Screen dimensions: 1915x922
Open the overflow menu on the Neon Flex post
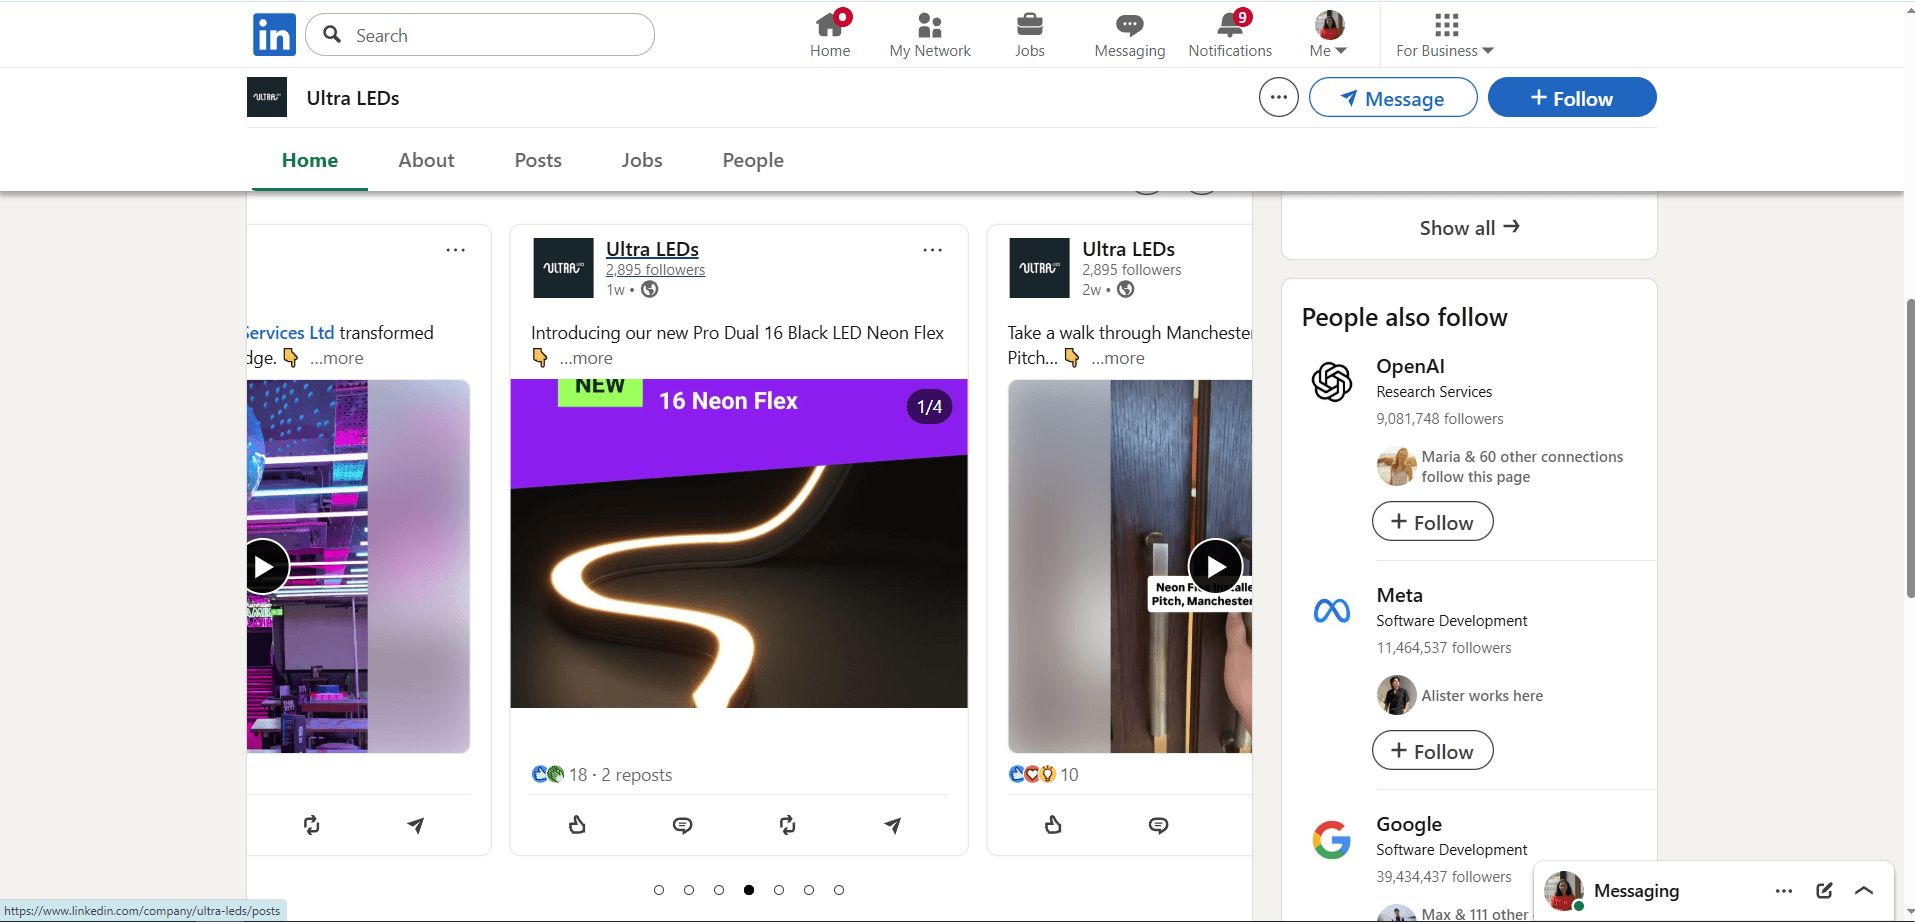[931, 249]
